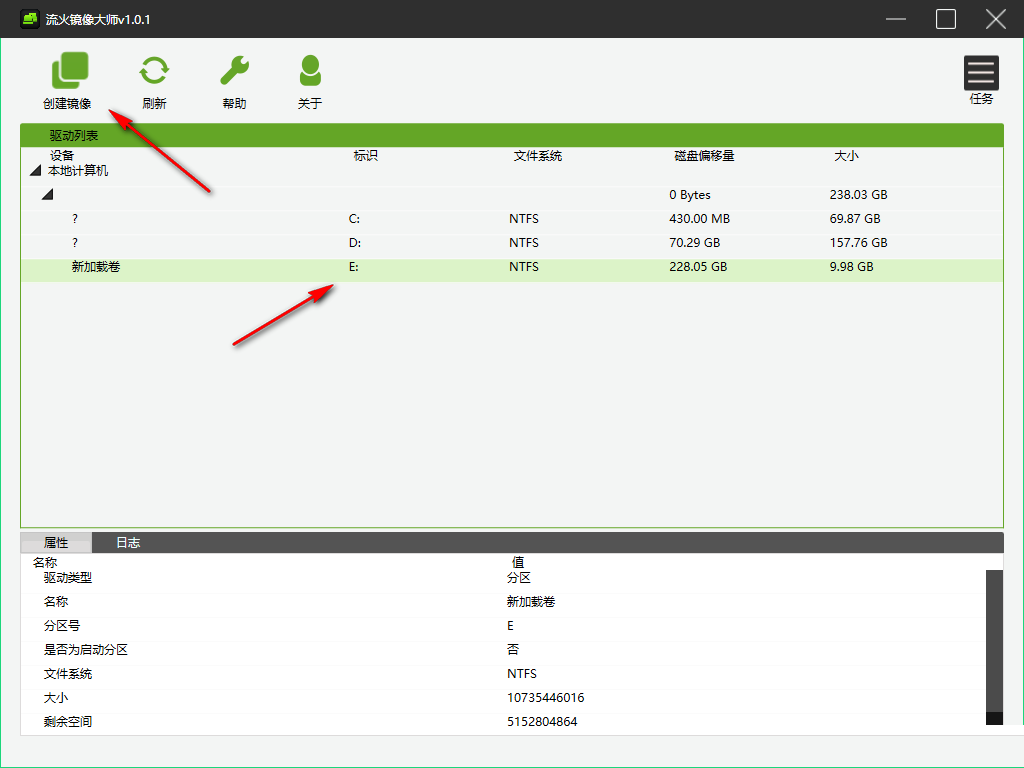Click the 名称 column header in properties
Viewport: 1024px width, 768px height.
tap(45, 562)
